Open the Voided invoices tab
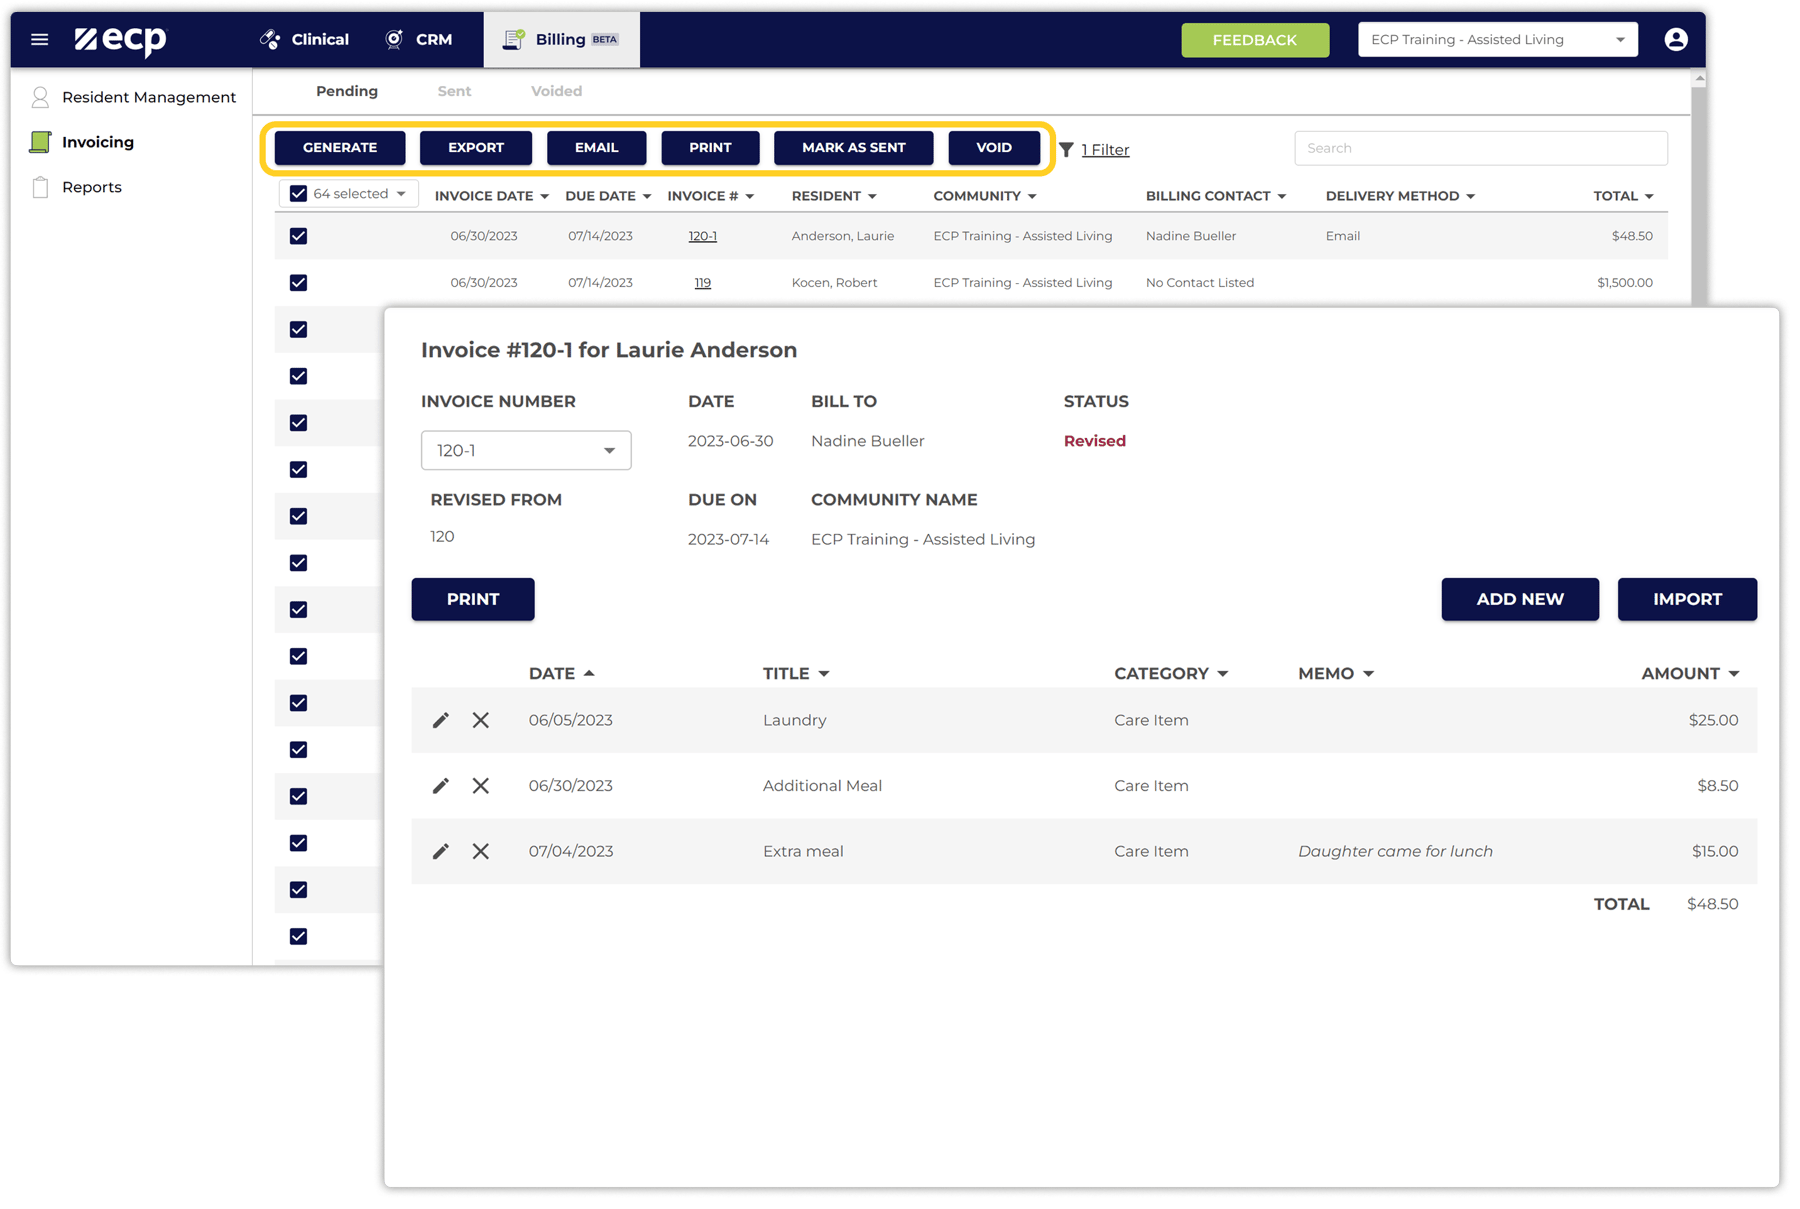The width and height of the screenshot is (1800, 1209). (555, 91)
